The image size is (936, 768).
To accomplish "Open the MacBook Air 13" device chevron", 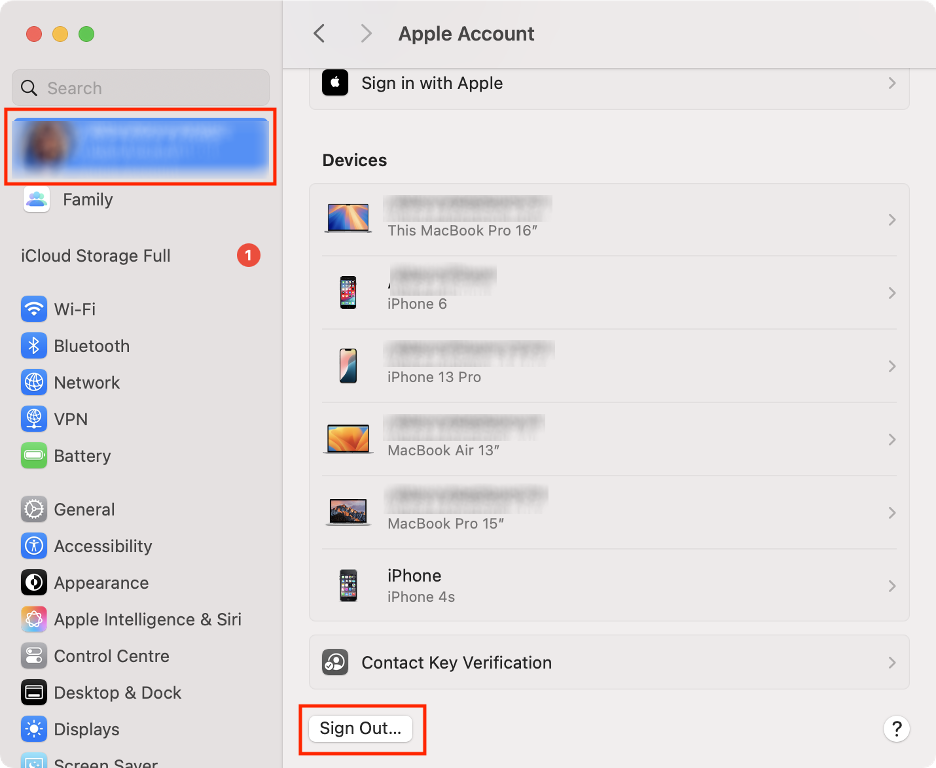I will 891,439.
